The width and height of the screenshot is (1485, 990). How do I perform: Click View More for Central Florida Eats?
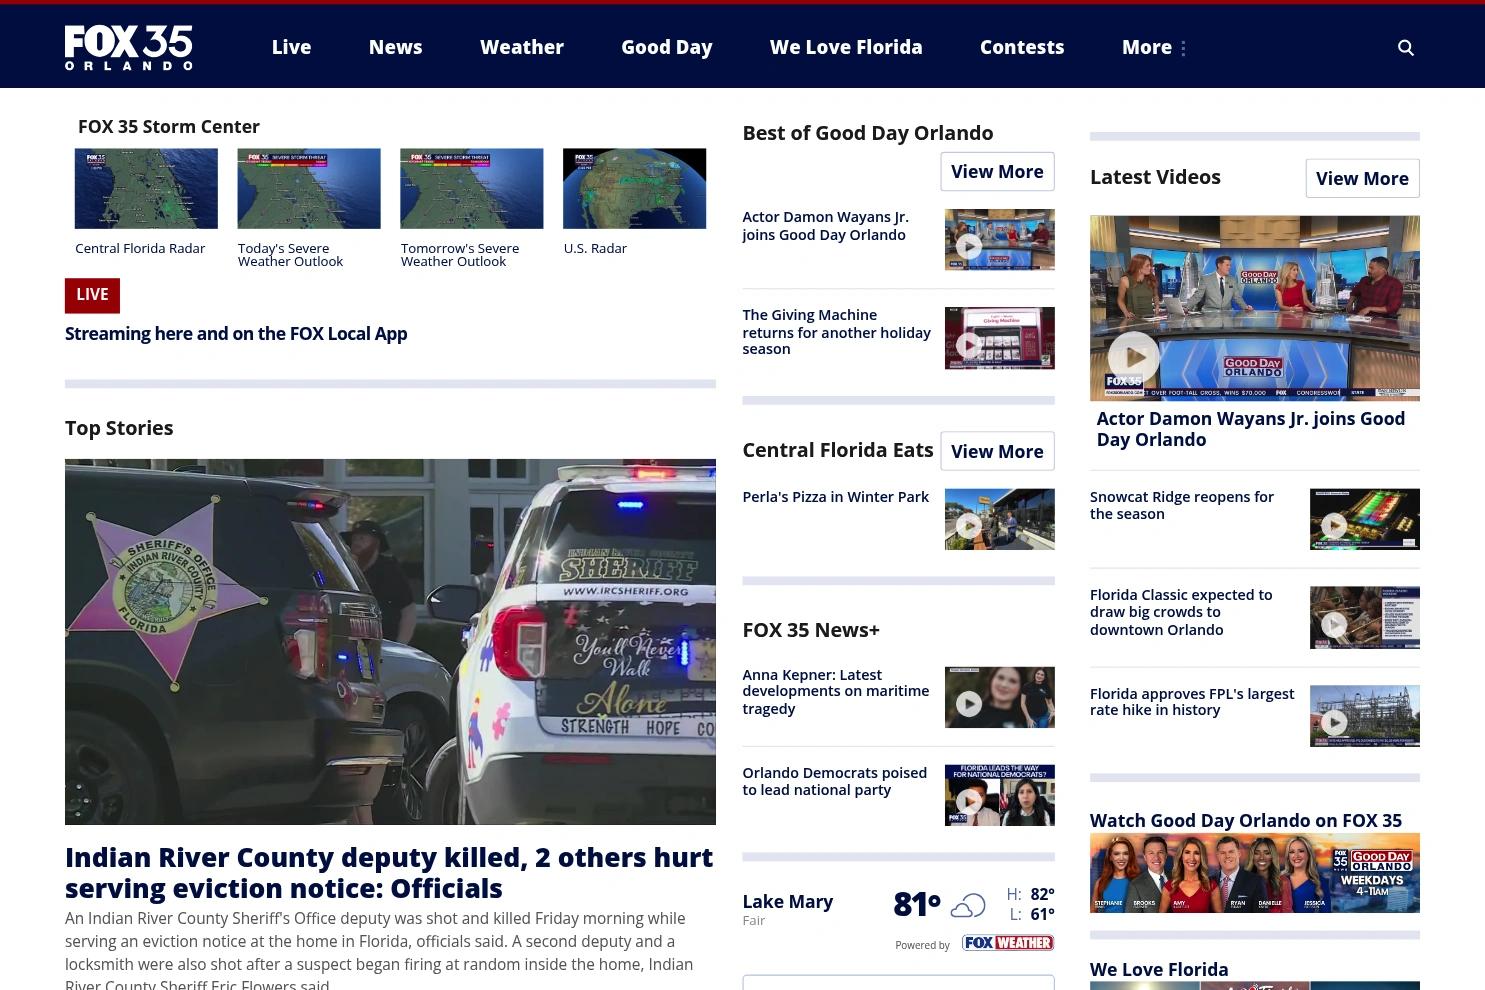997,452
